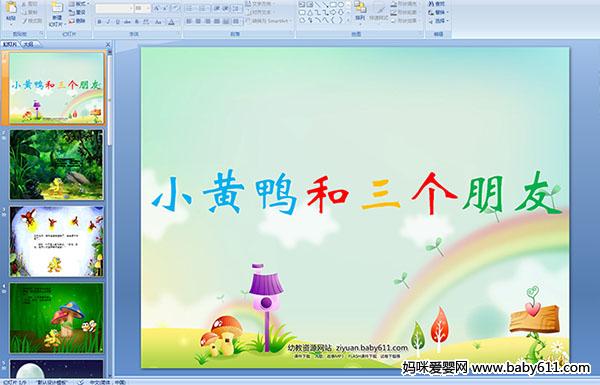Viewport: 600px width, 385px height.
Task: Click the font color icon
Action: coord(171,22)
